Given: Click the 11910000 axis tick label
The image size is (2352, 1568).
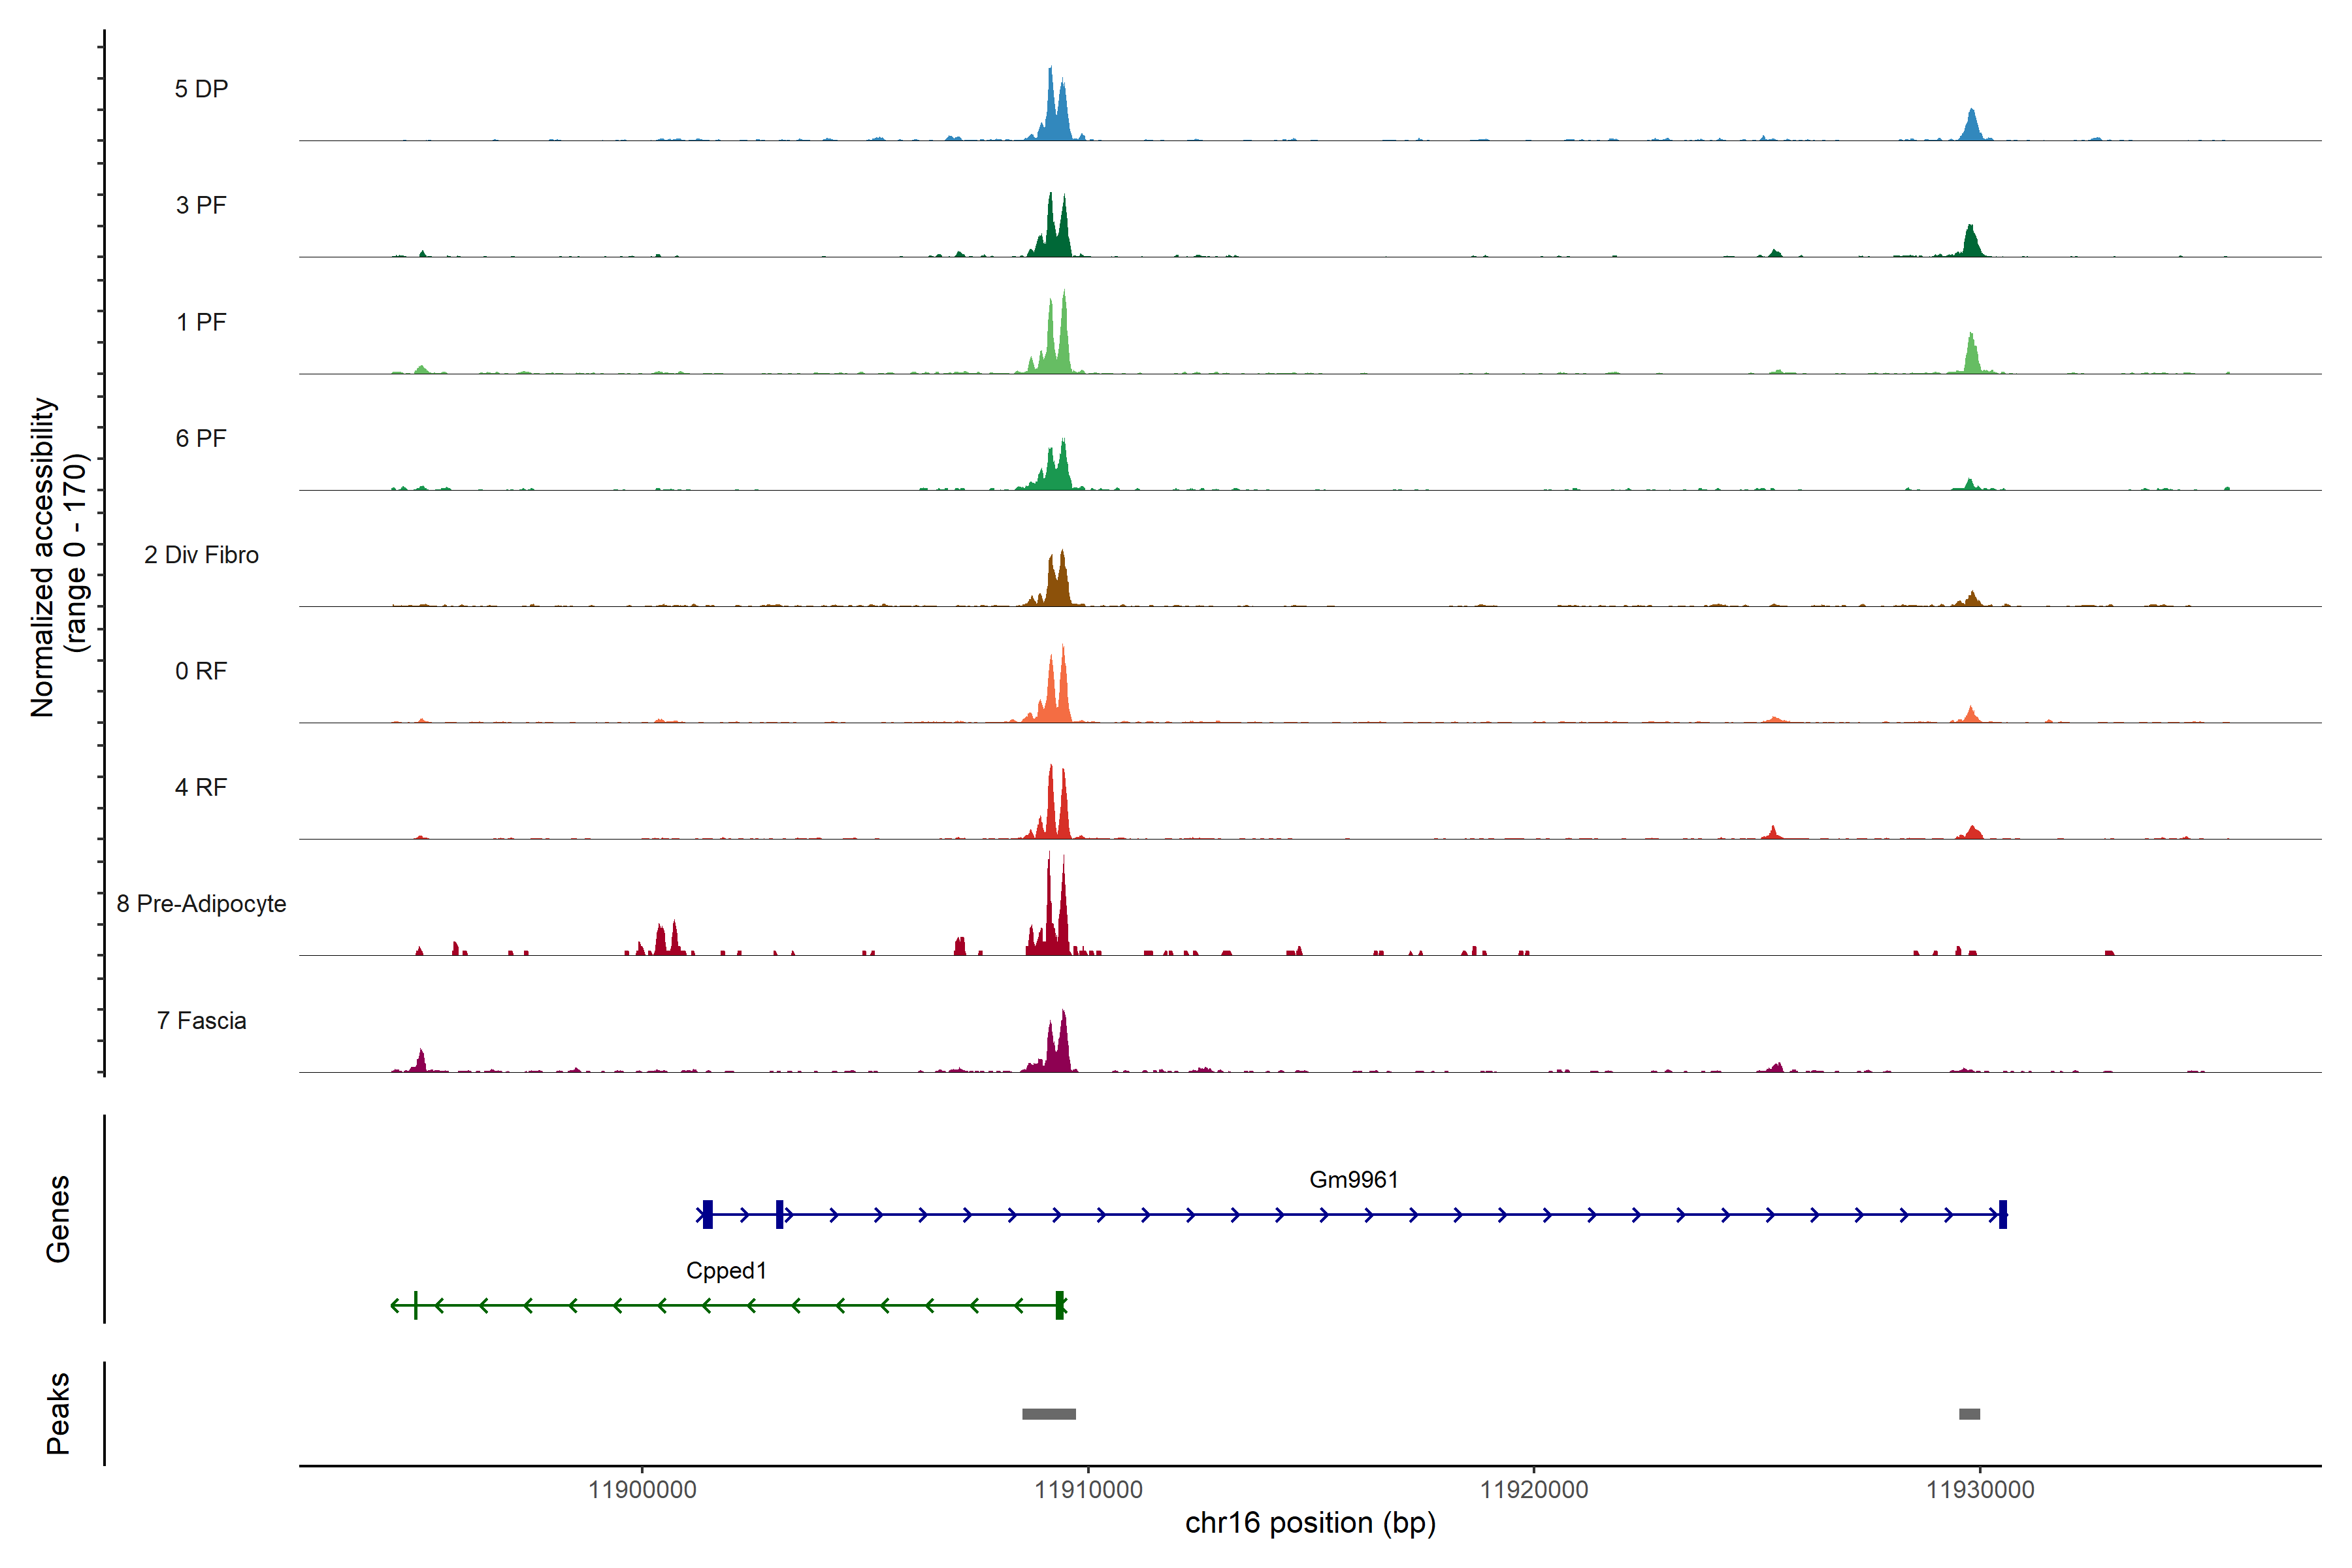Looking at the screenshot, I should click(1088, 1490).
